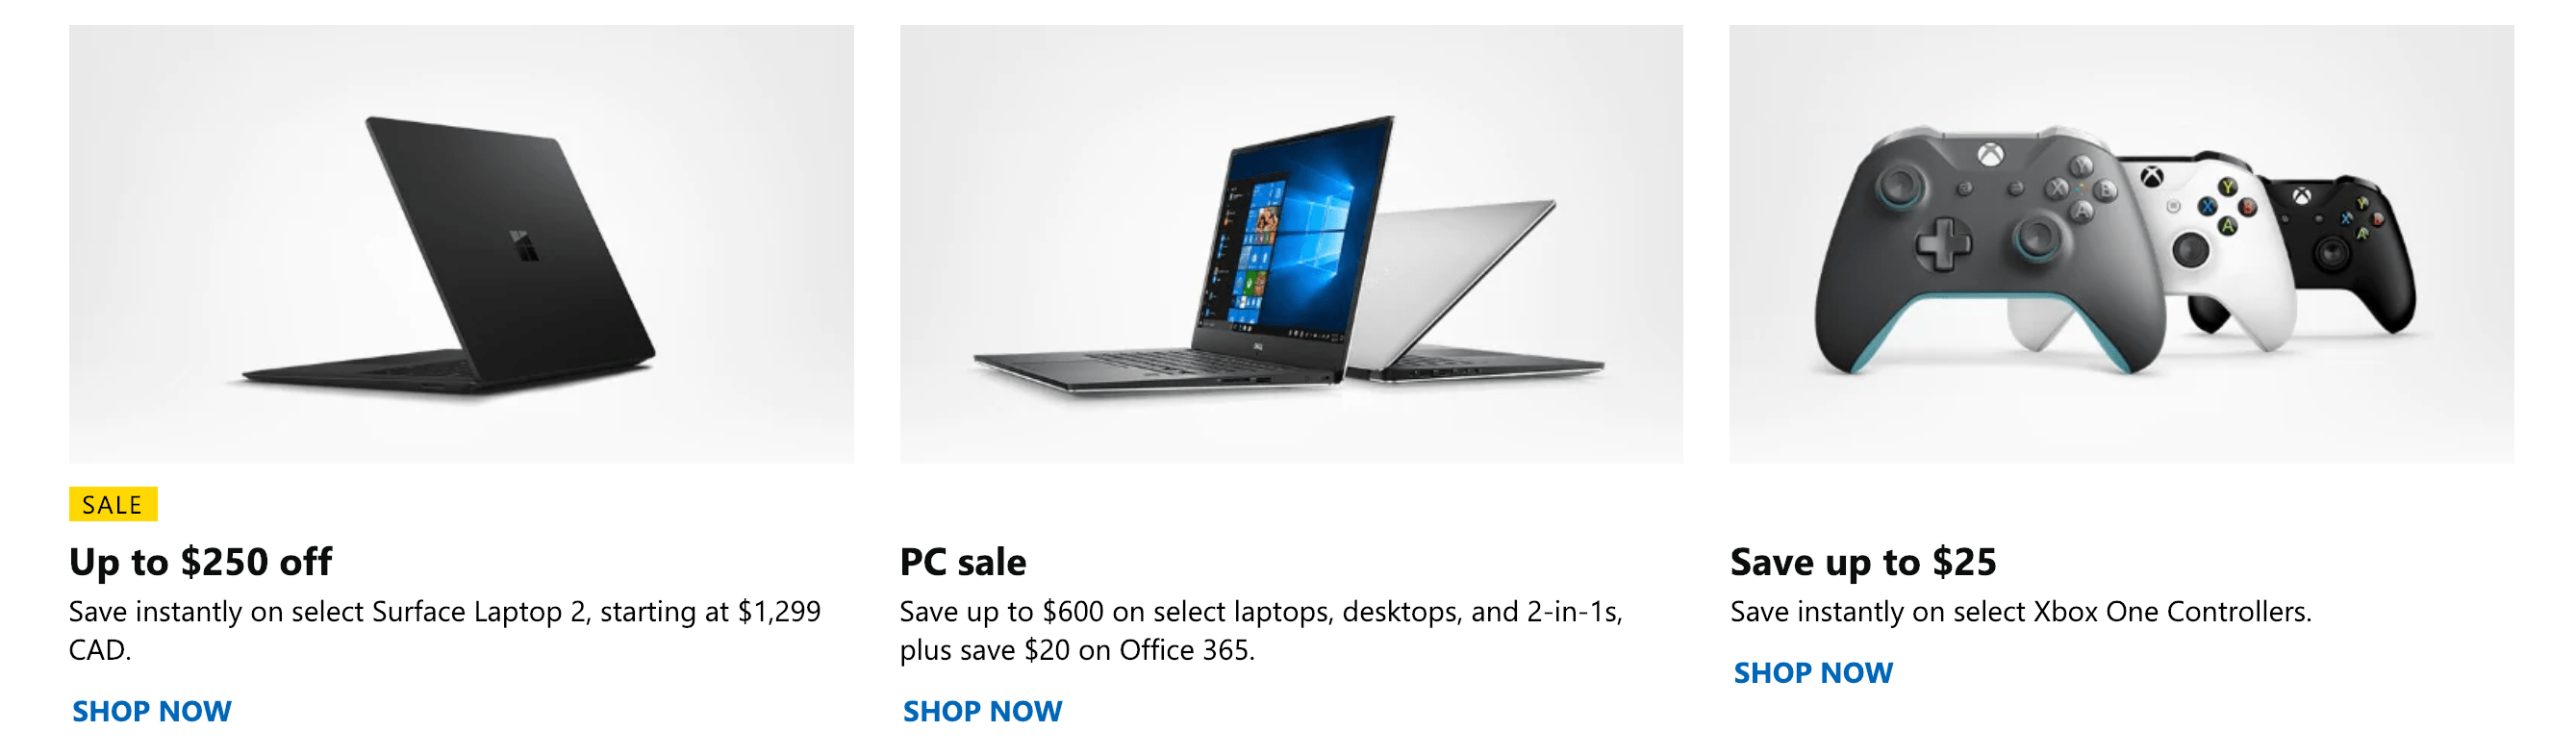Click SHOP NOW under Xbox controllers offer

tap(1813, 673)
